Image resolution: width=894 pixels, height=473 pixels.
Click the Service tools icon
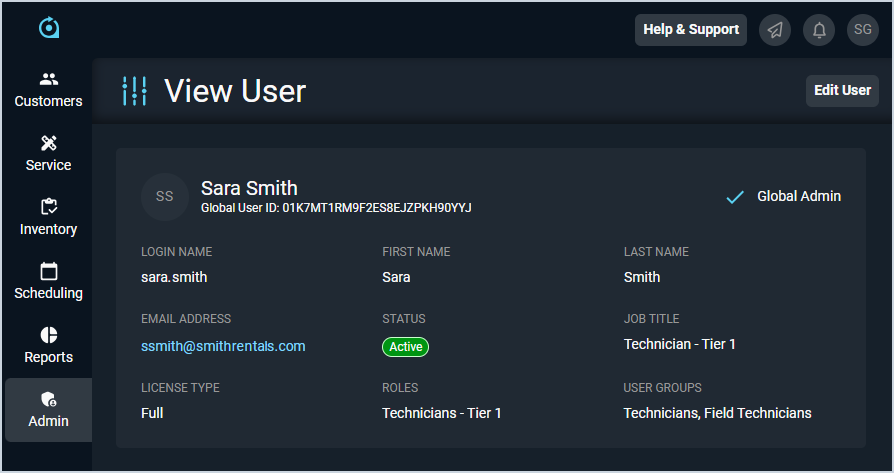click(48, 143)
